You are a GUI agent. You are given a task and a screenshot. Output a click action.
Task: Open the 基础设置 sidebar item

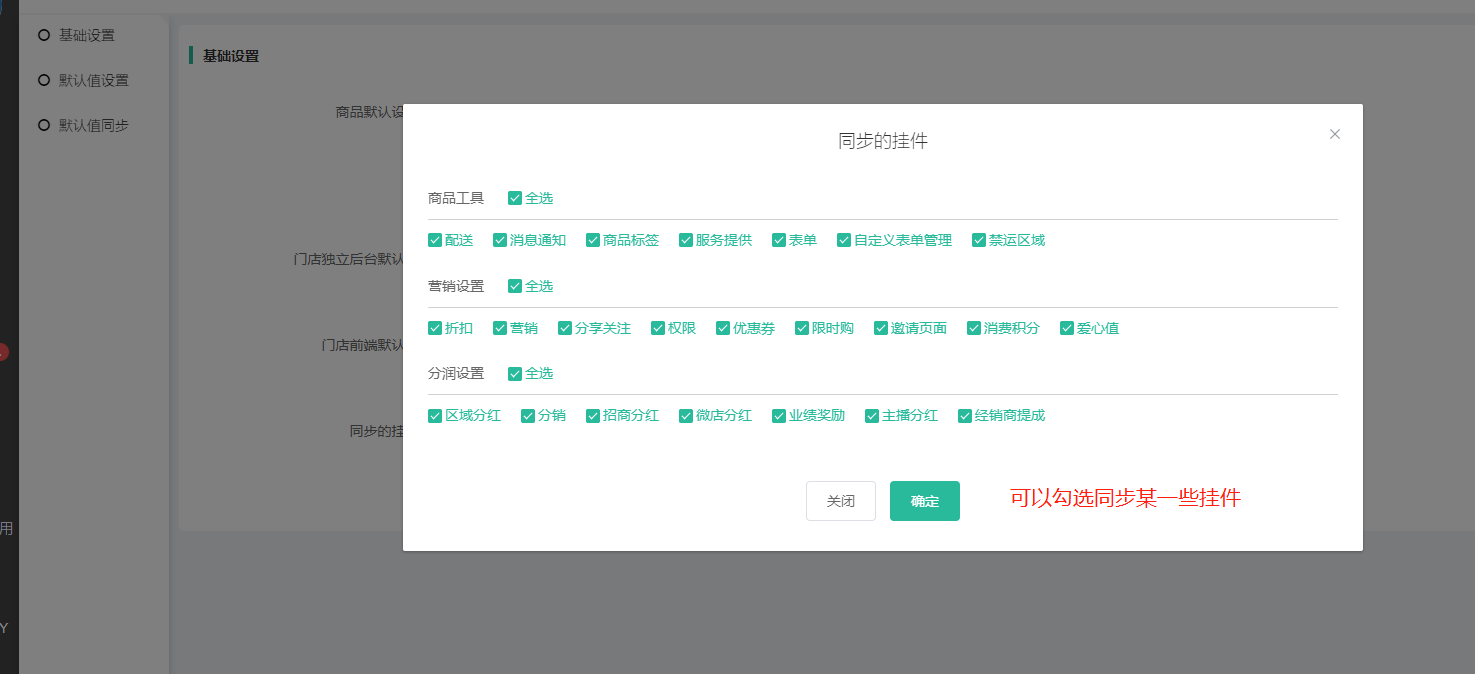click(x=86, y=35)
